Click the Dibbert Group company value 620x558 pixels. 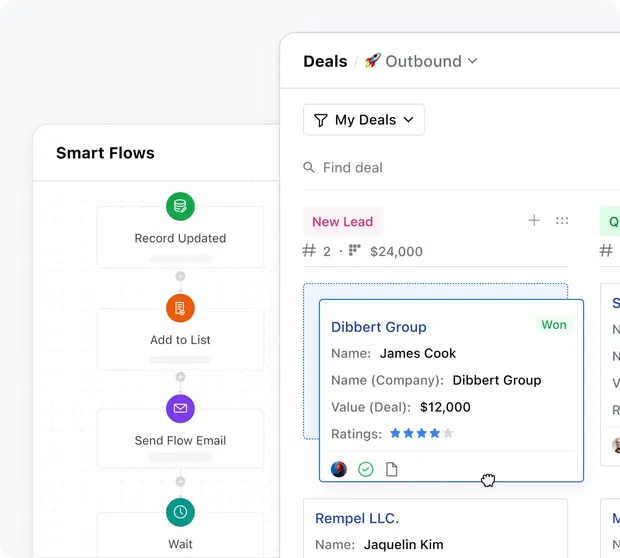[x=497, y=380]
